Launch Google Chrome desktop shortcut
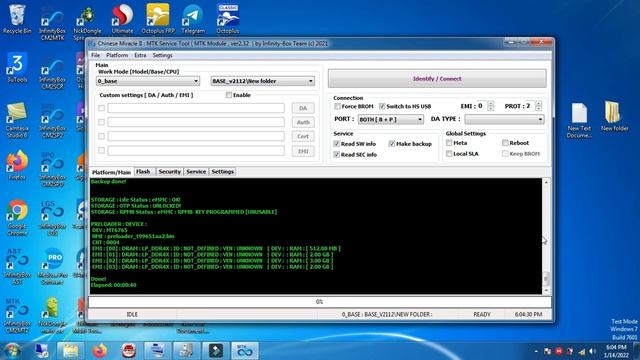Screen dimensions: 640x360 pyautogui.click(x=17, y=218)
